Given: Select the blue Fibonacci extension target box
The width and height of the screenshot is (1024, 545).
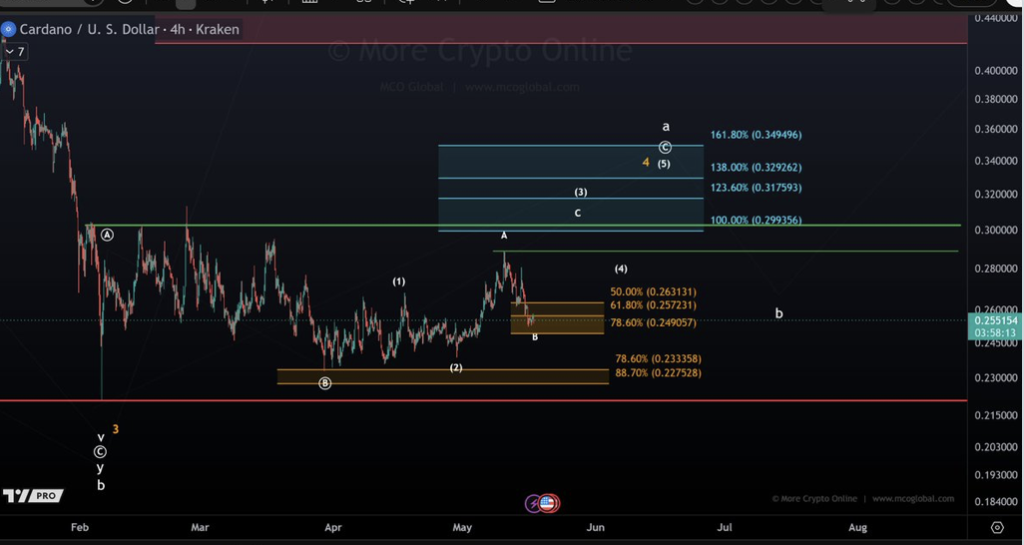Looking at the screenshot, I should coord(571,188).
